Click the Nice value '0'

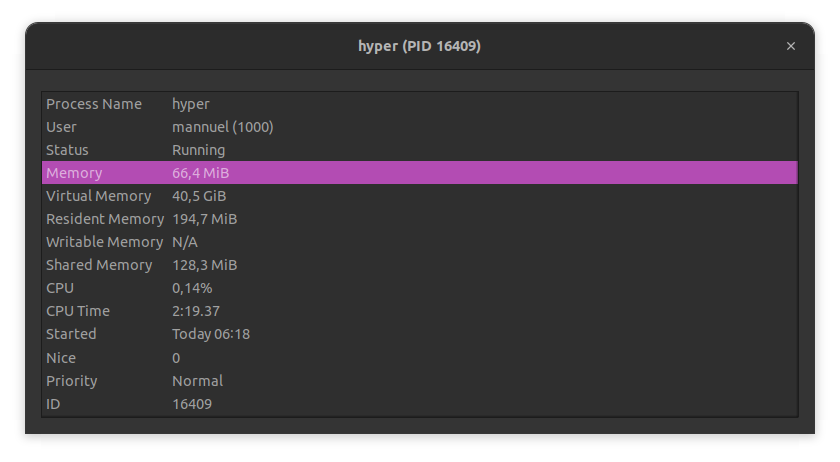tap(176, 358)
